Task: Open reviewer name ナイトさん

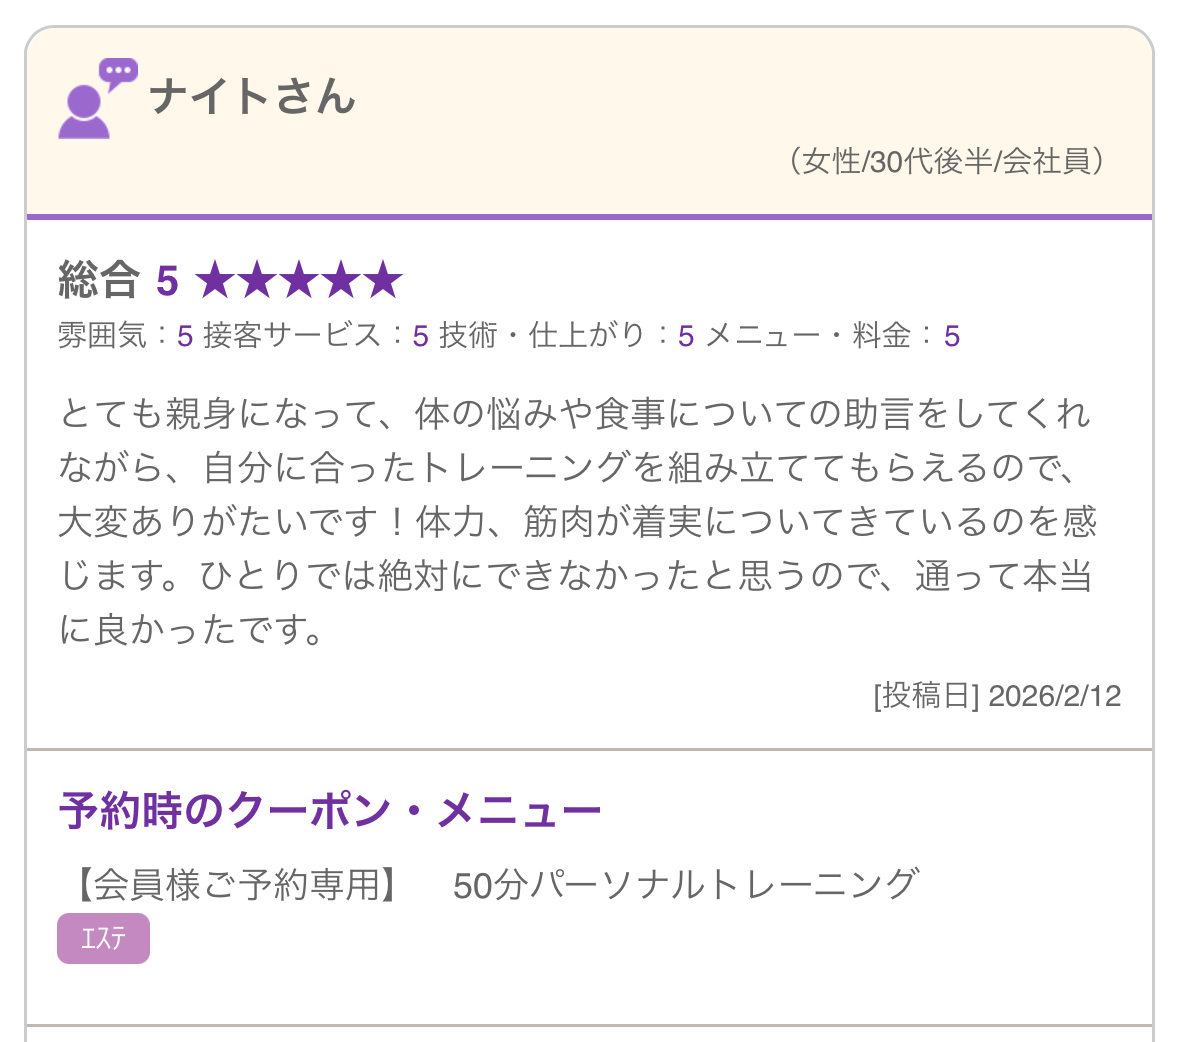Action: coord(253,97)
